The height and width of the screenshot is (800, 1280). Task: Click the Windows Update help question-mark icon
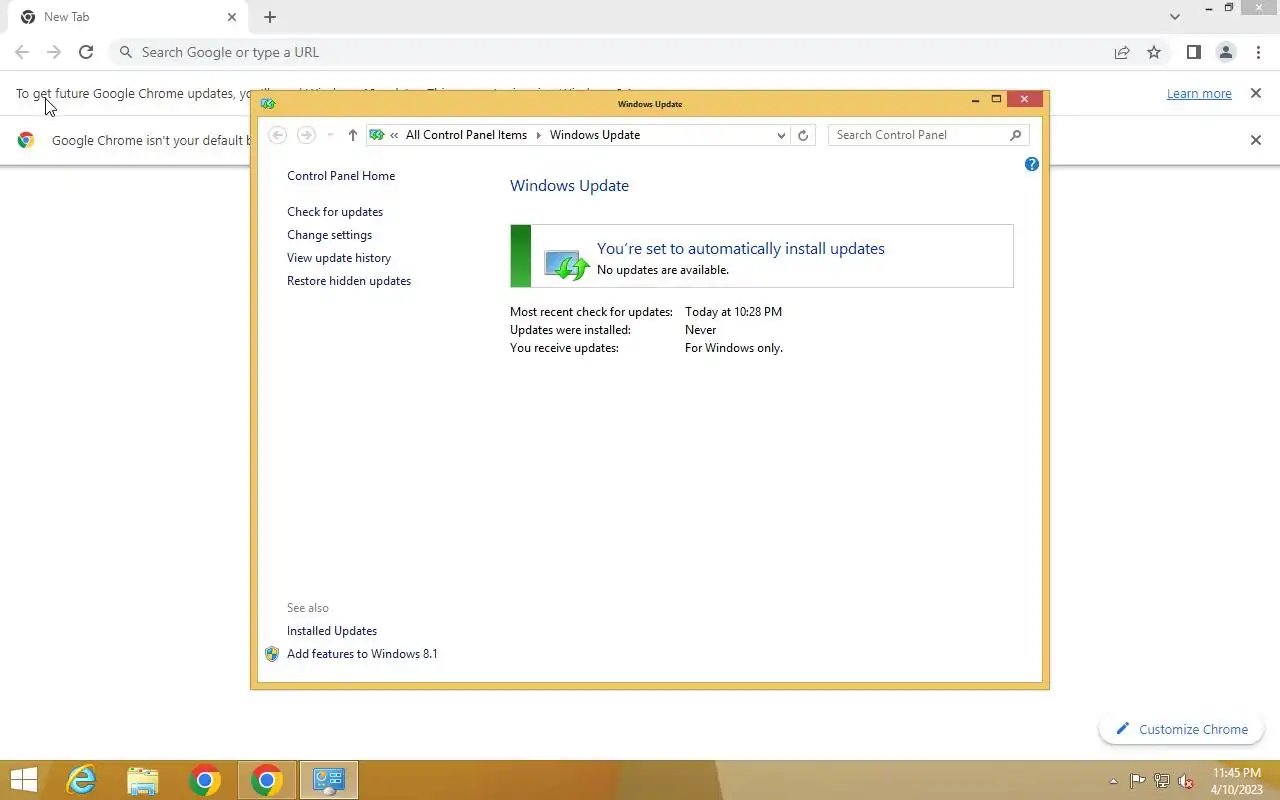(x=1032, y=164)
